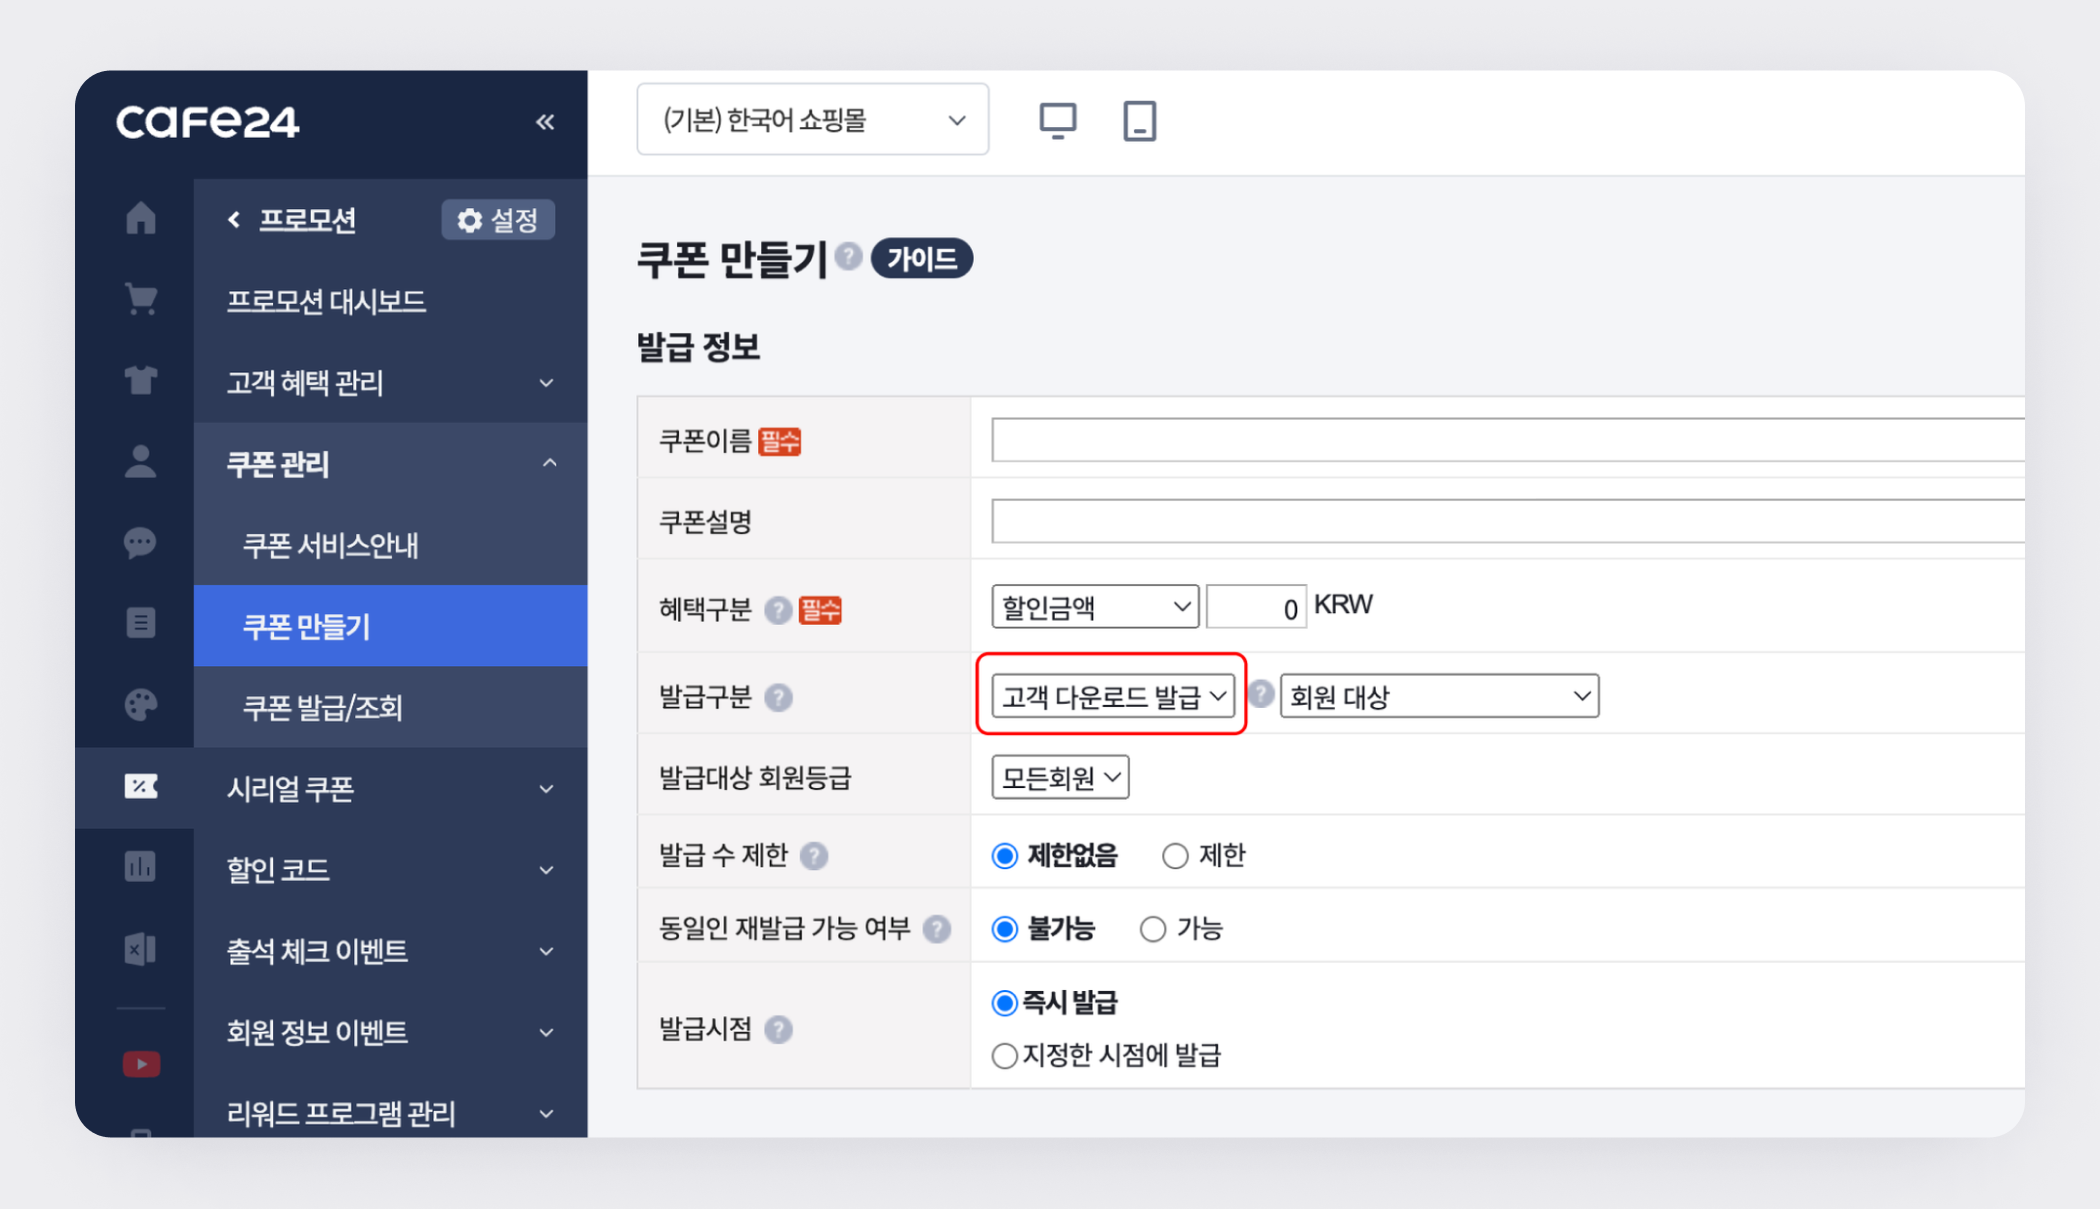
Task: Collapse sidebar with double chevron icon
Action: (545, 122)
